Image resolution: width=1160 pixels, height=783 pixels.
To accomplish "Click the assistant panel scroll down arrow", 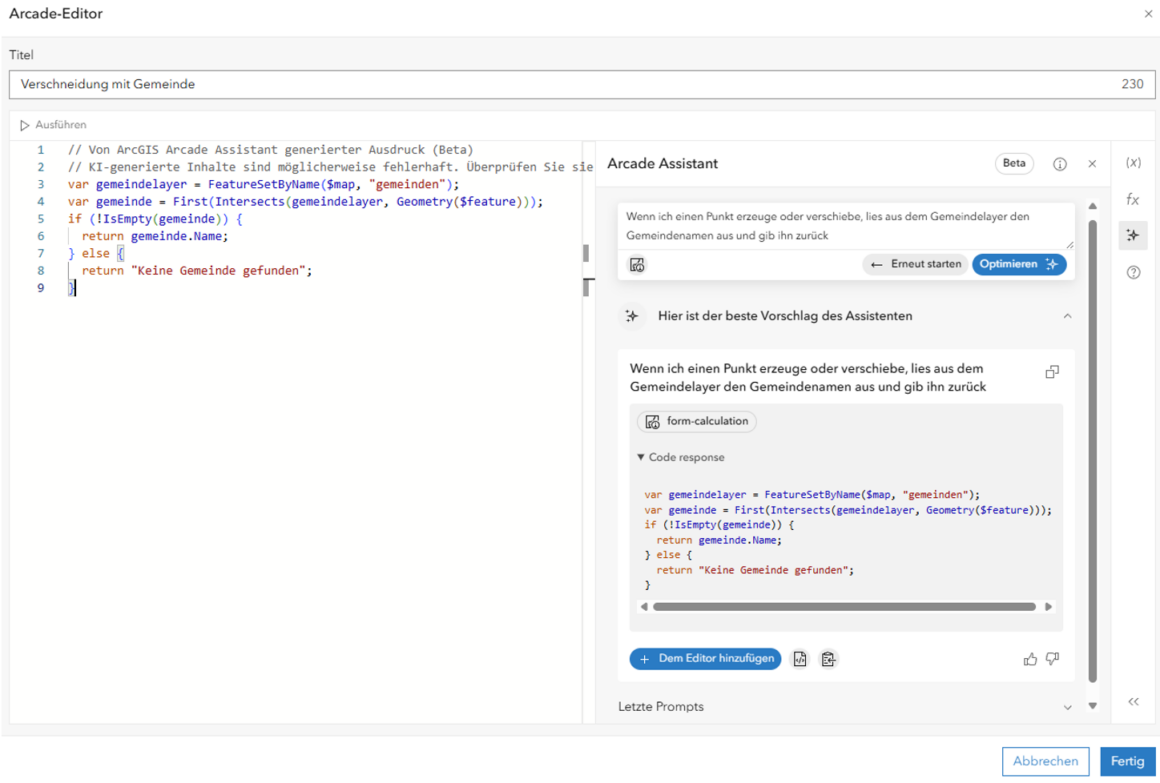I will [1093, 706].
